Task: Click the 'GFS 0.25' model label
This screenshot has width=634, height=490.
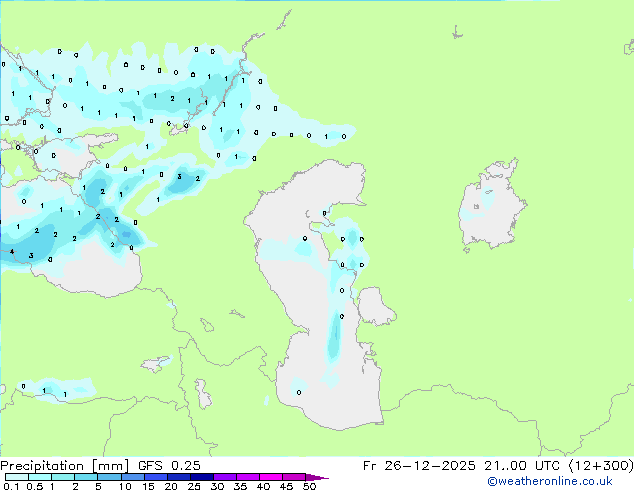Action: tap(169, 466)
